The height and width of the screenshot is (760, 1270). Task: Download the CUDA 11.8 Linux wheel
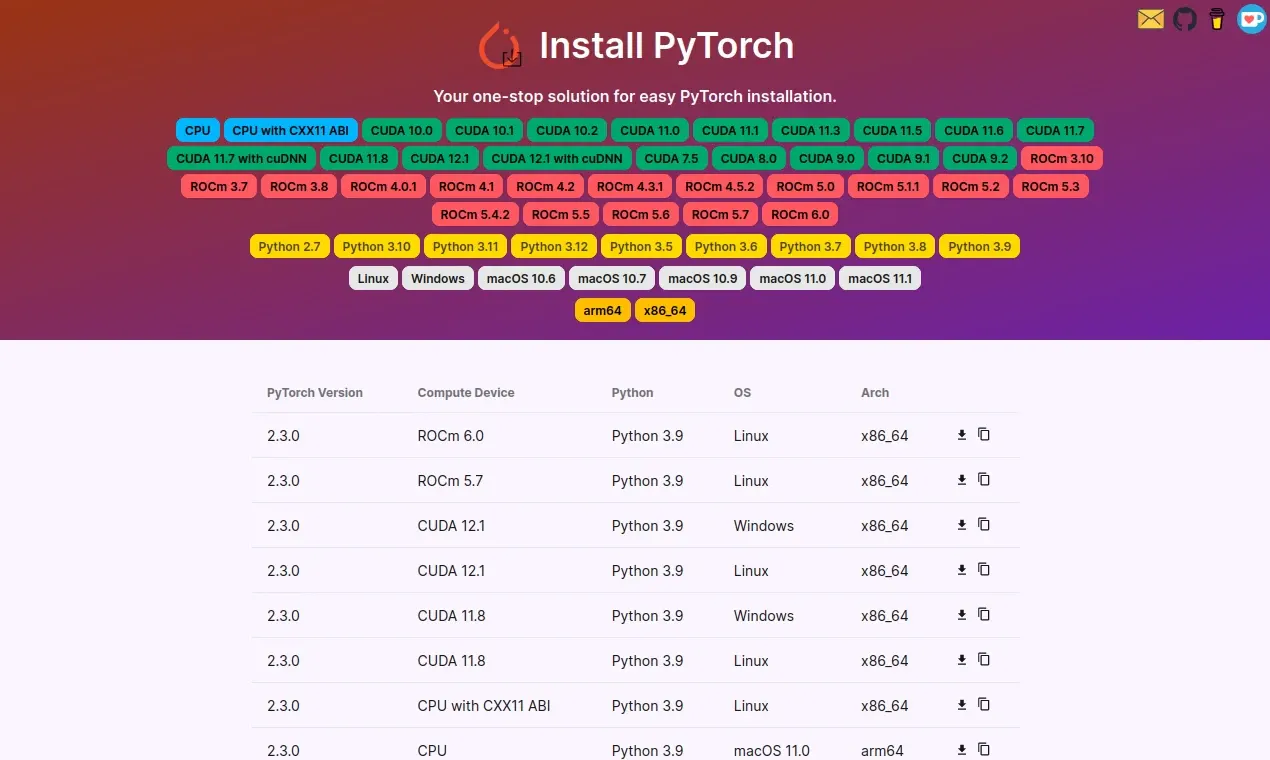(x=962, y=660)
